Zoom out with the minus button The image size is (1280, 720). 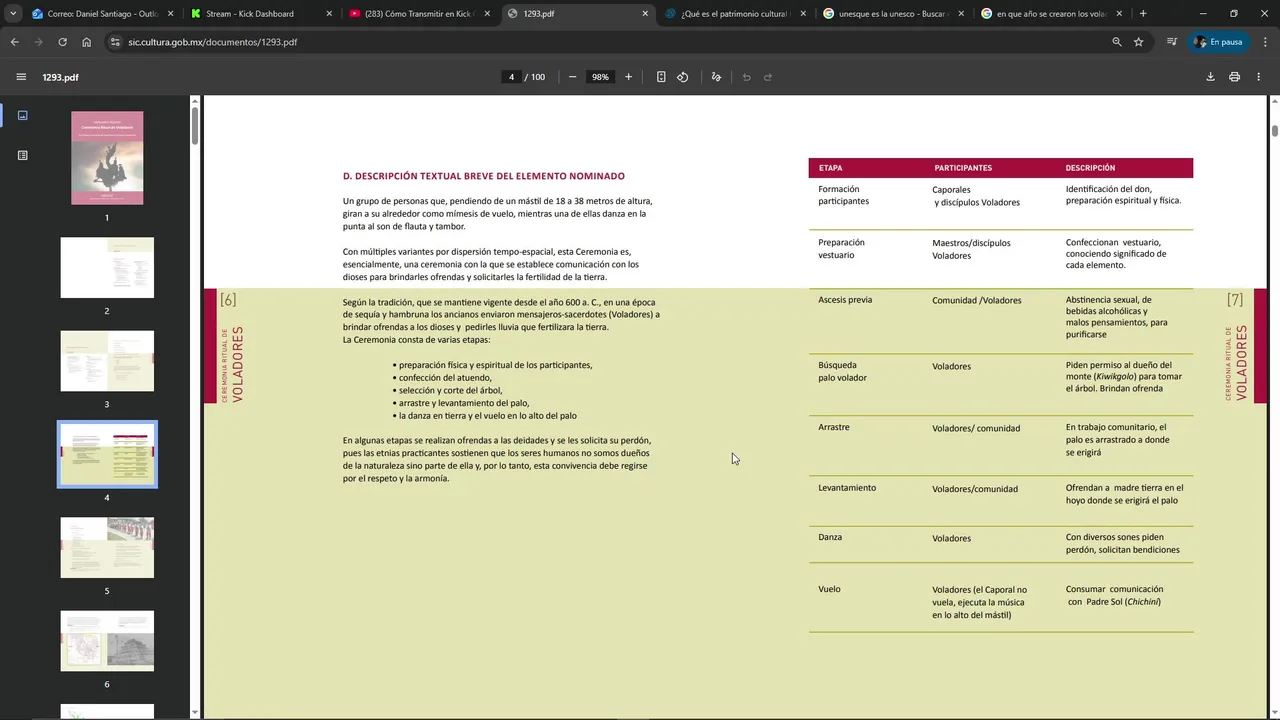[572, 77]
